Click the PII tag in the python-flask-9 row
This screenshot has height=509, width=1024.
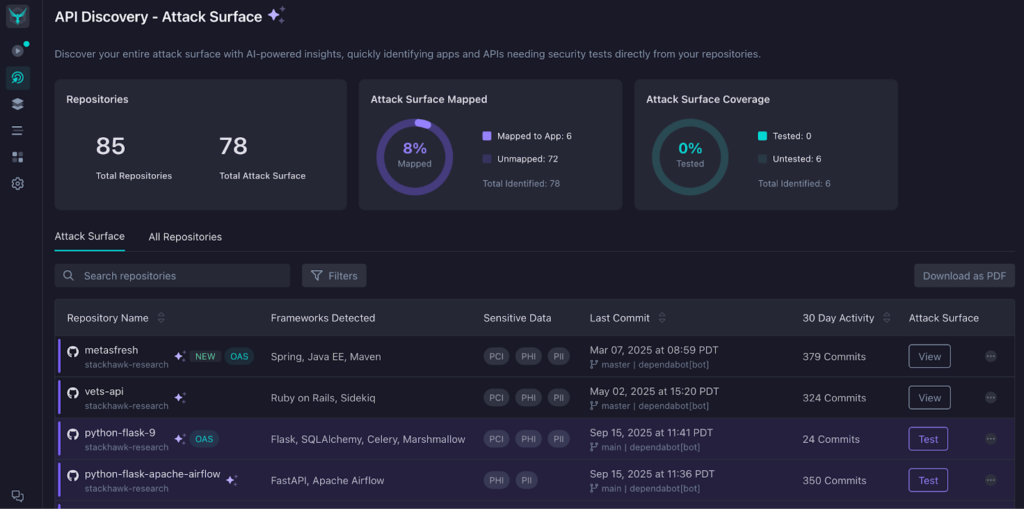point(558,438)
